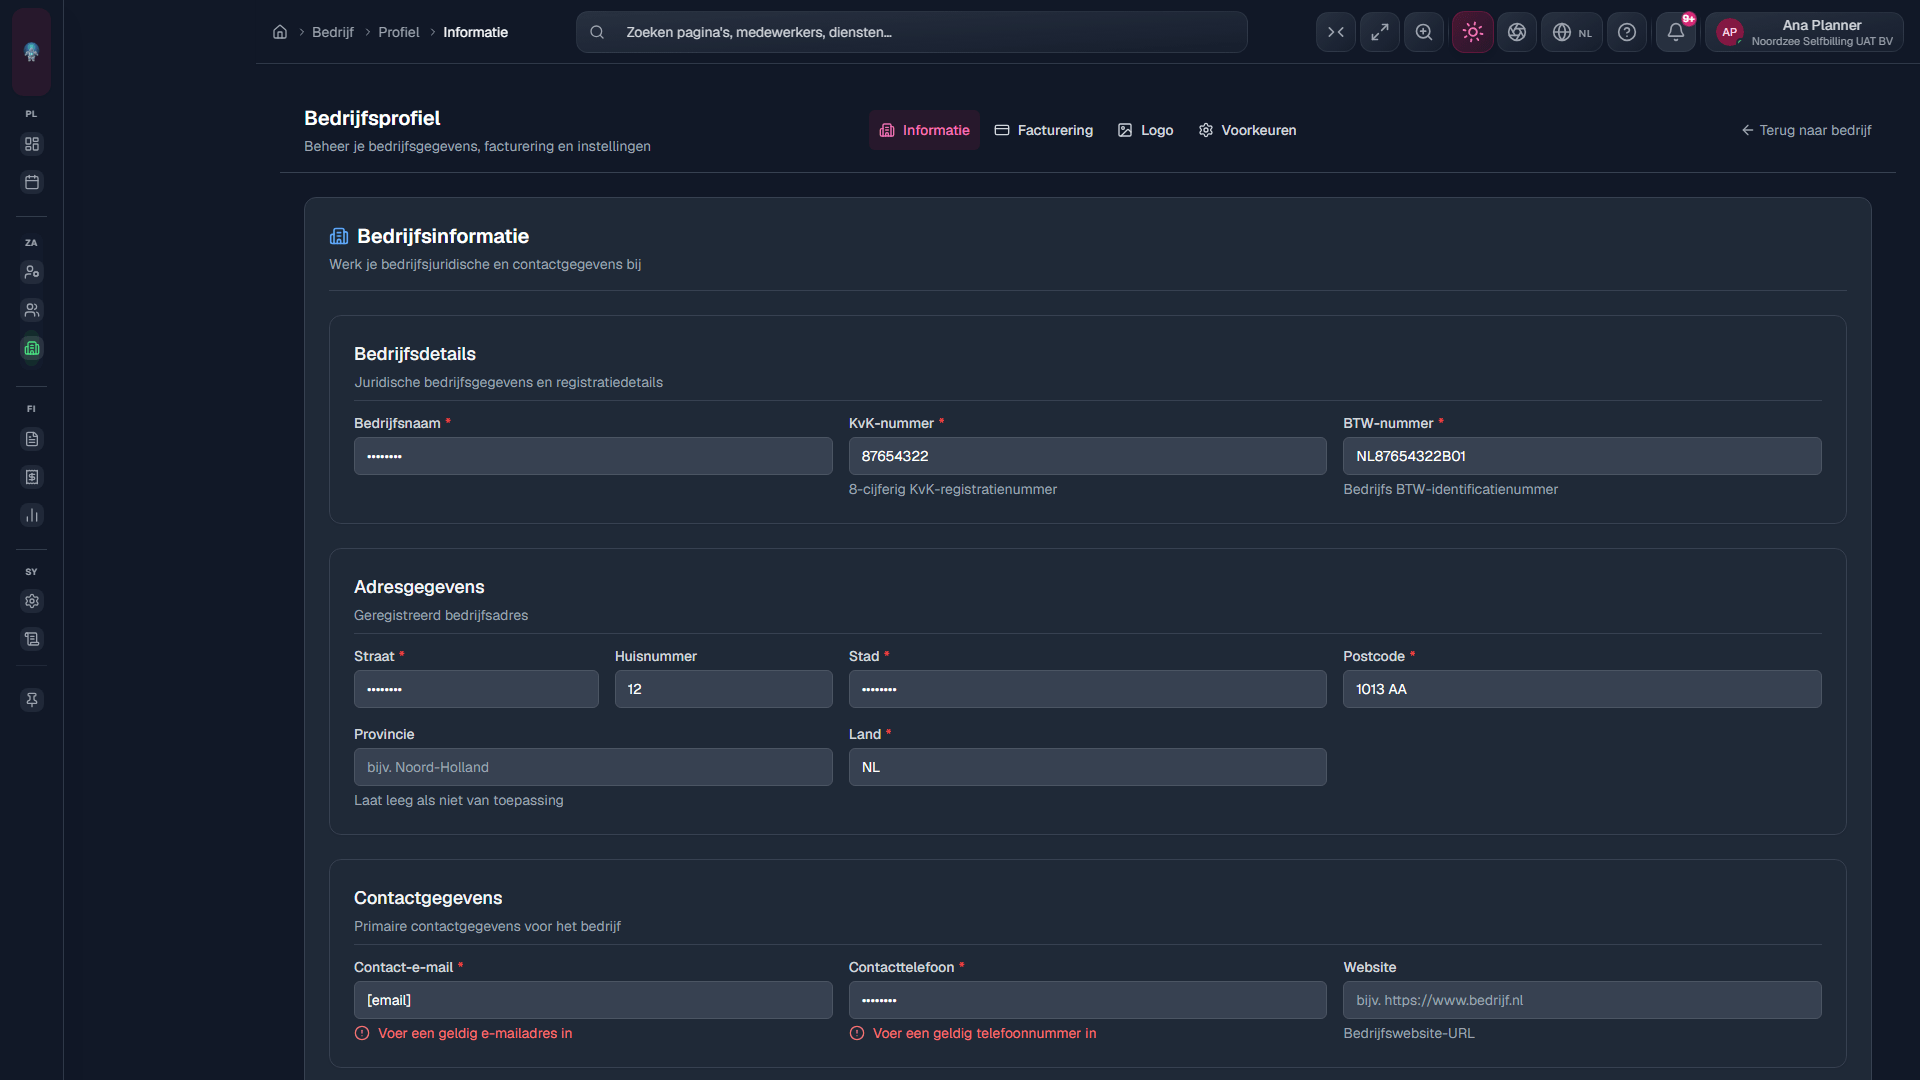Click the Bedrijfsinformatie building icon

coord(339,236)
